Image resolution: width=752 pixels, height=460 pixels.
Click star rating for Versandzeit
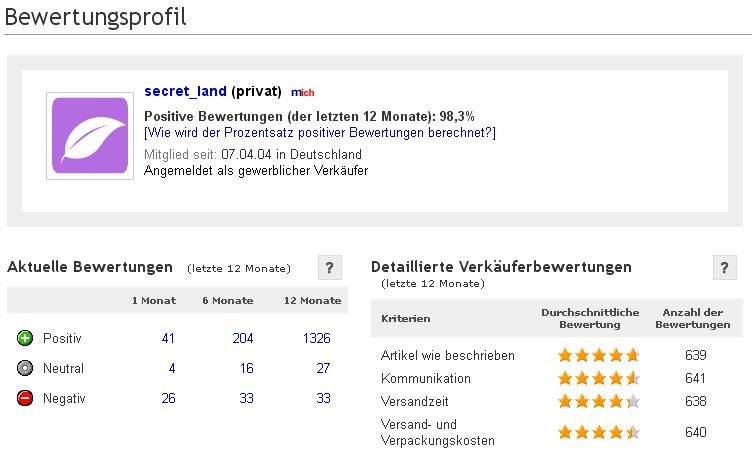coord(598,402)
